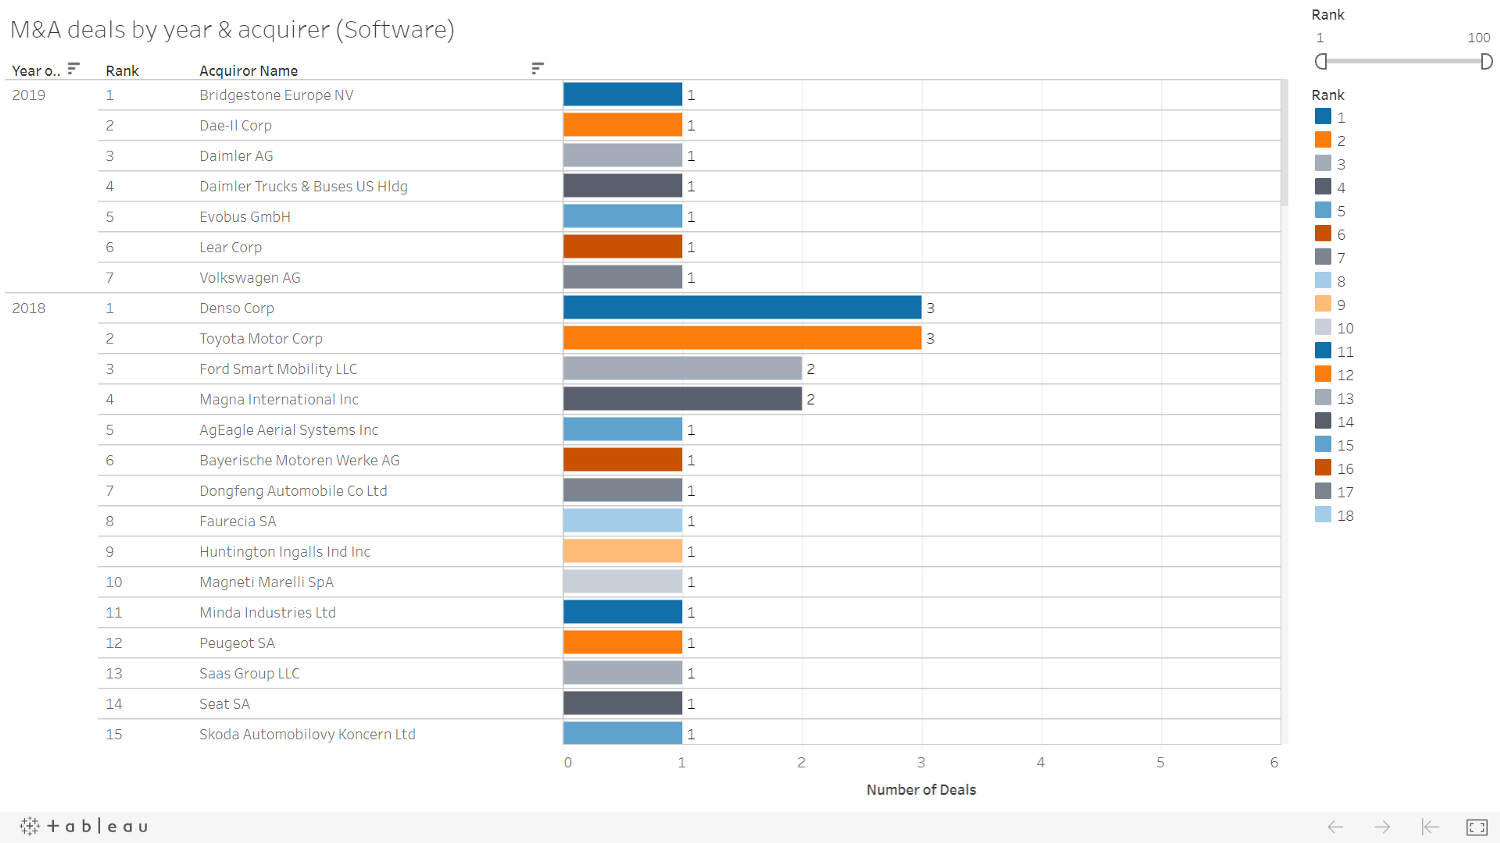Click the Volkswagen AG bar
The width and height of the screenshot is (1500, 843).
623,278
